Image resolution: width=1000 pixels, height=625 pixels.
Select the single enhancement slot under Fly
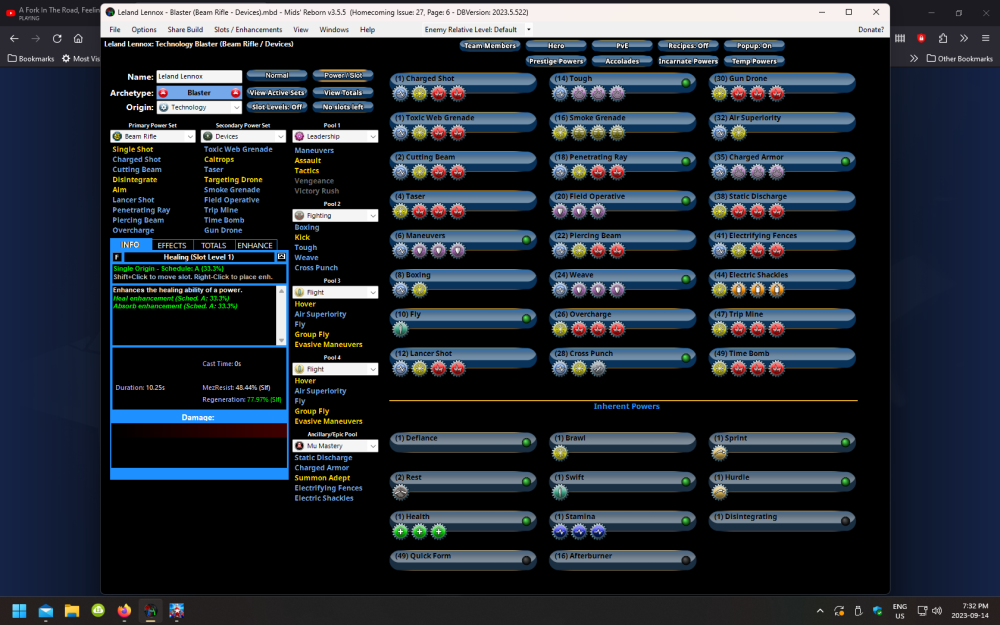[401, 329]
